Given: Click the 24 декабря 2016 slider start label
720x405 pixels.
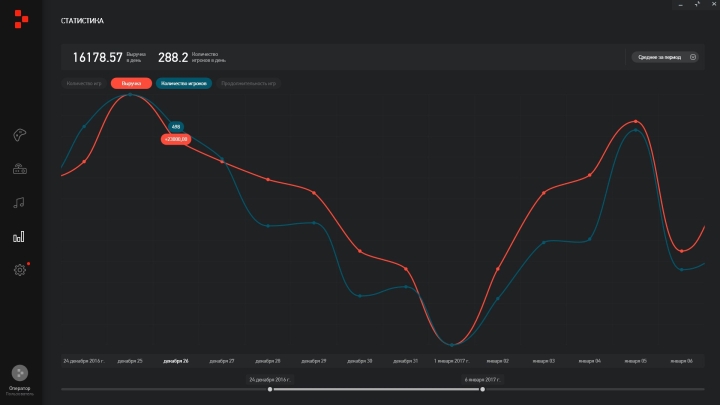Looking at the screenshot, I should click(x=270, y=380).
